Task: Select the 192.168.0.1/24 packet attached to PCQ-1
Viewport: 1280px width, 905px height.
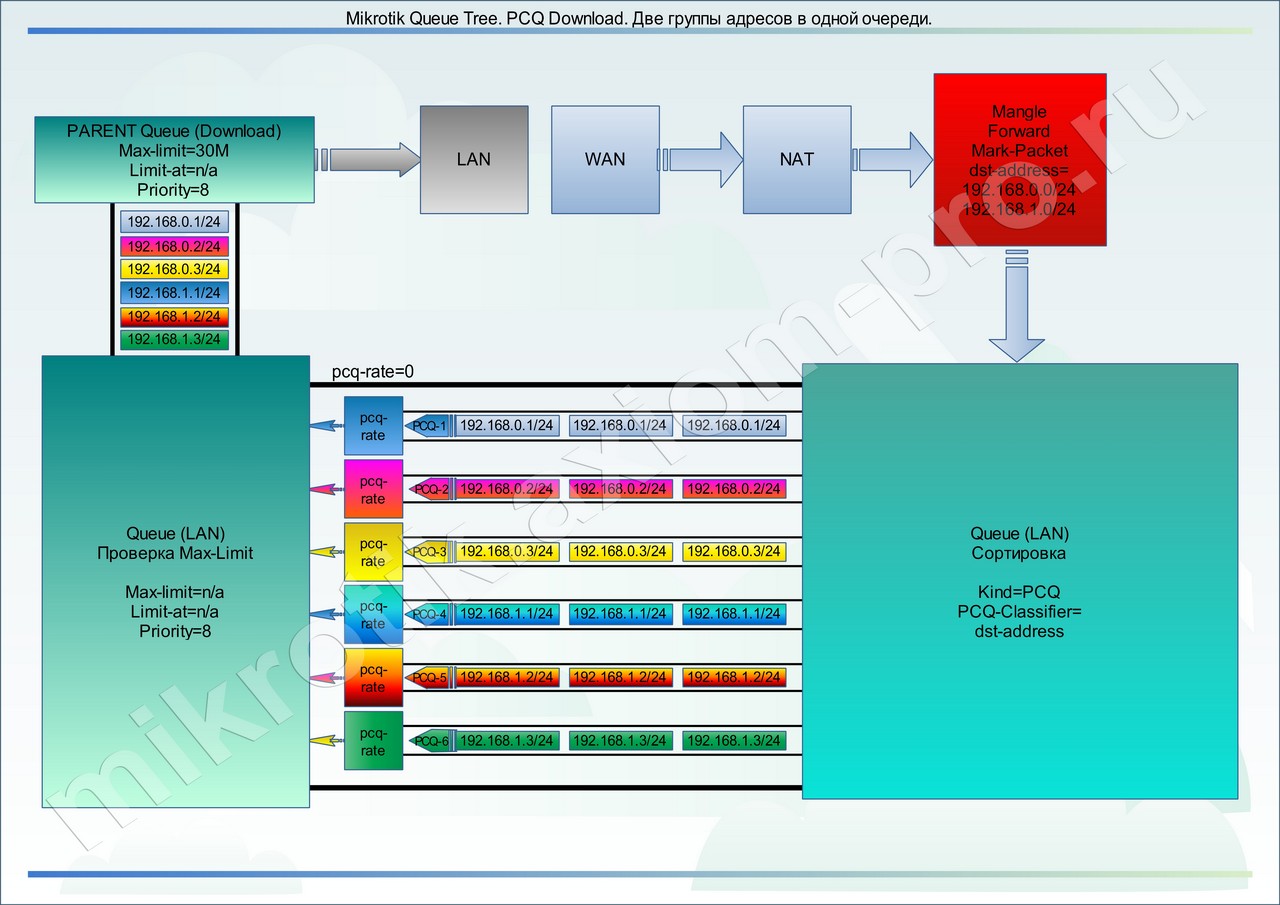Action: point(506,426)
